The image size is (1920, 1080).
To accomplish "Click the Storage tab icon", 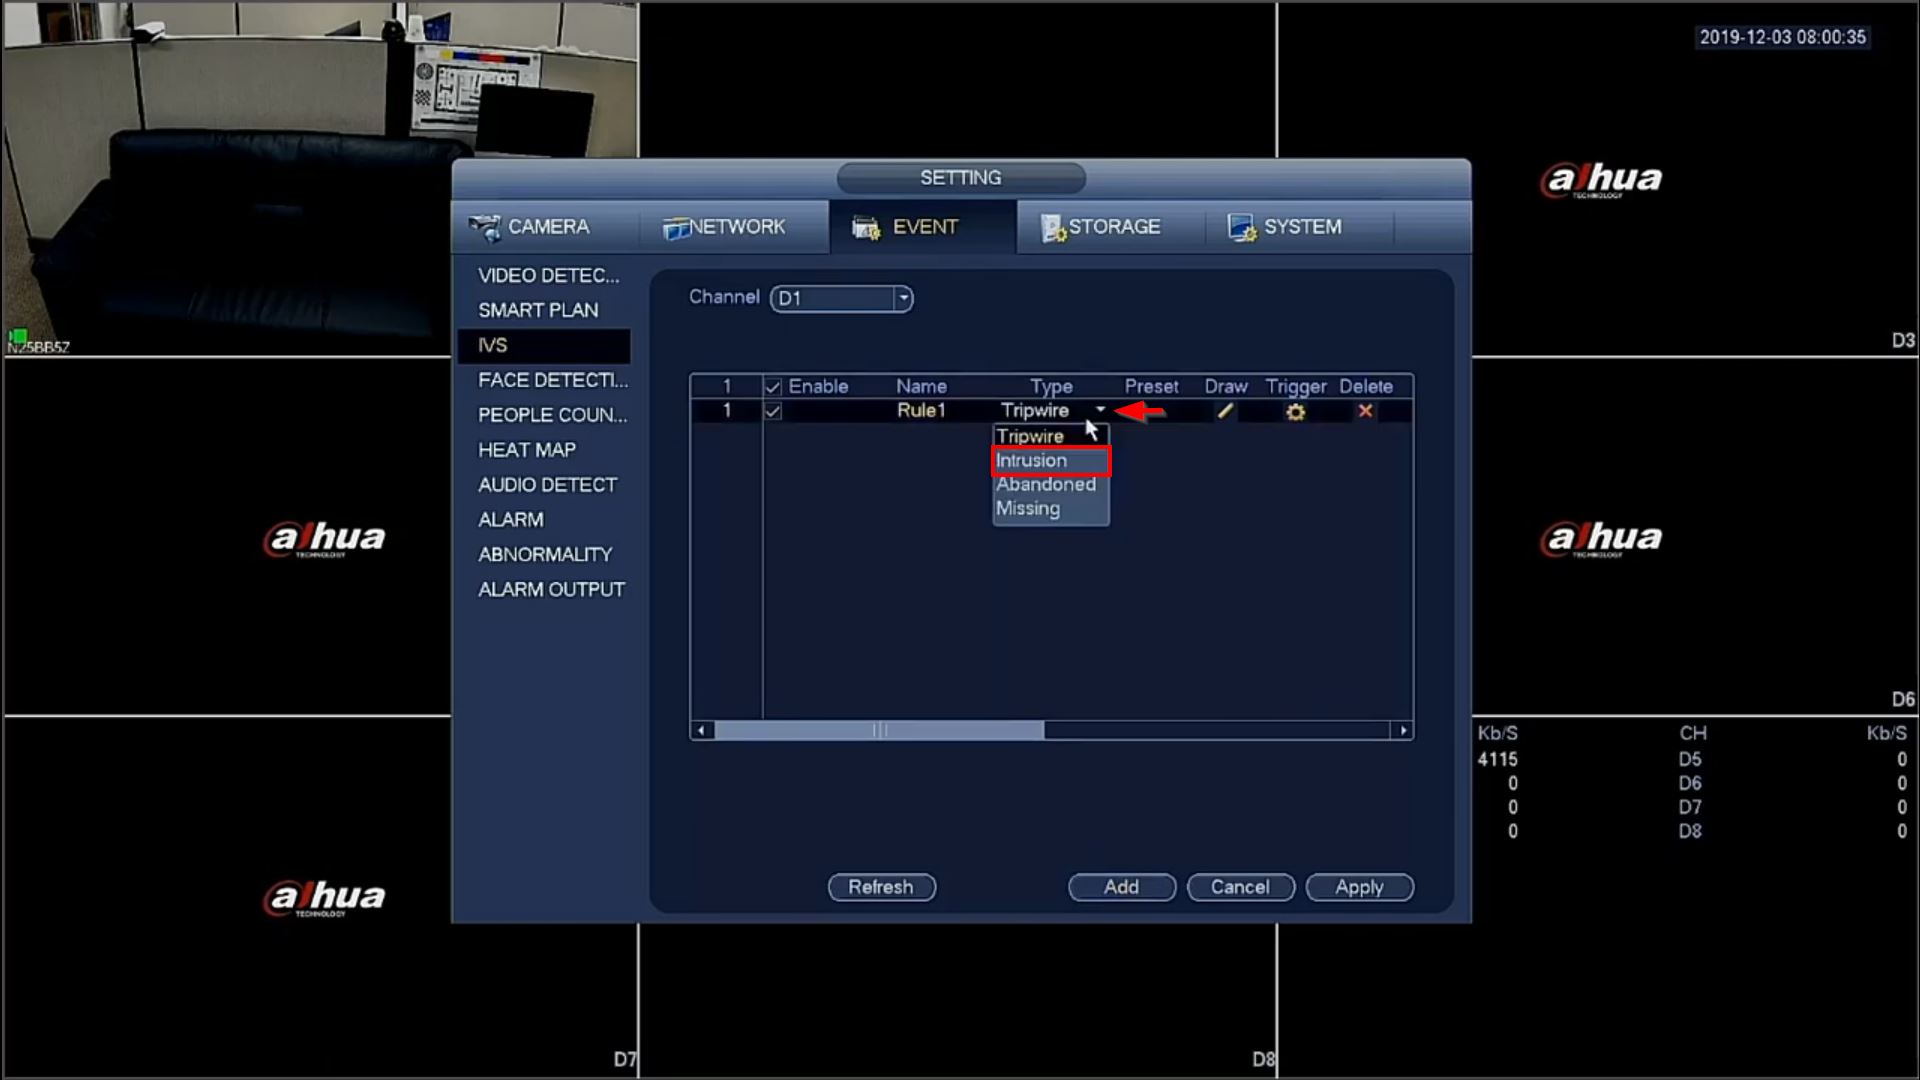I will (x=1053, y=228).
